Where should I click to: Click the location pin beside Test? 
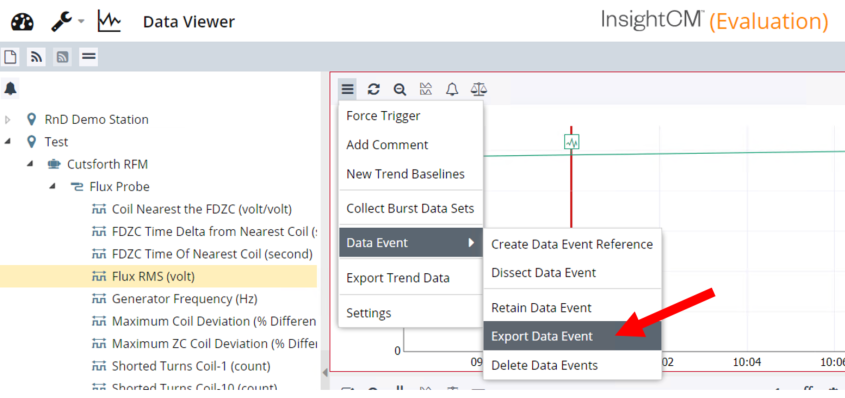pyautogui.click(x=31, y=142)
